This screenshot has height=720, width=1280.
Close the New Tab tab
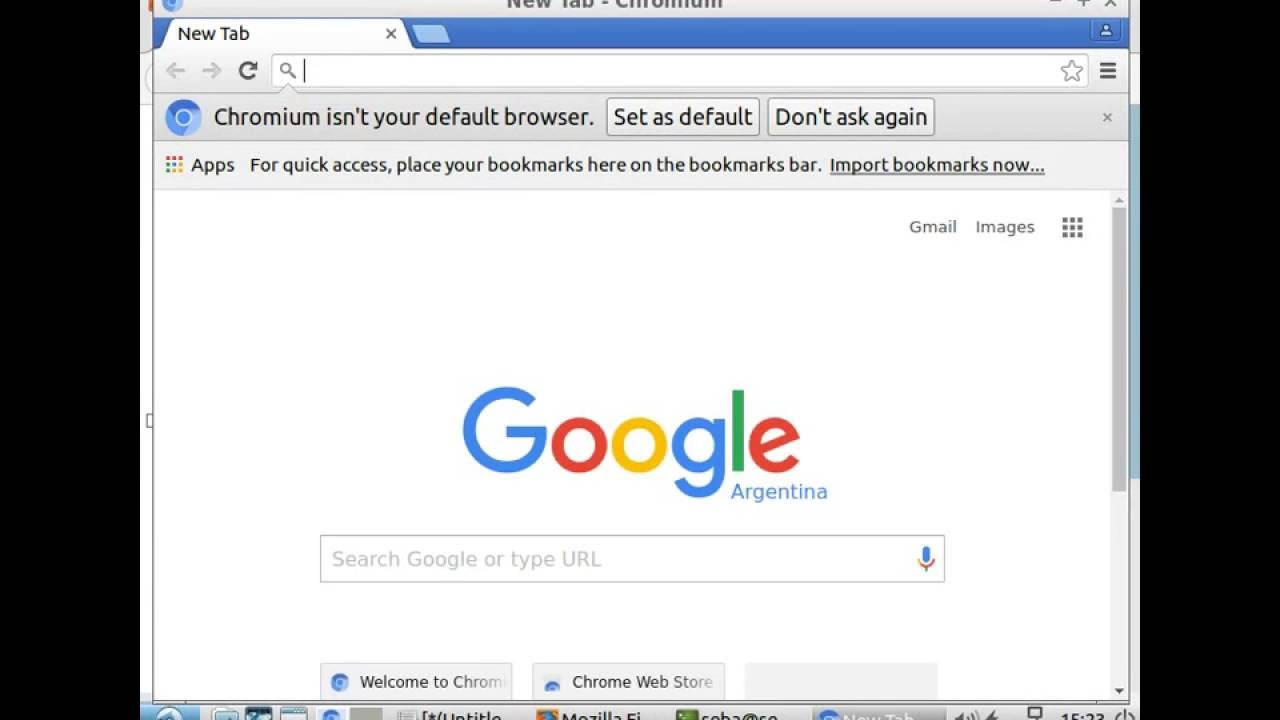391,34
